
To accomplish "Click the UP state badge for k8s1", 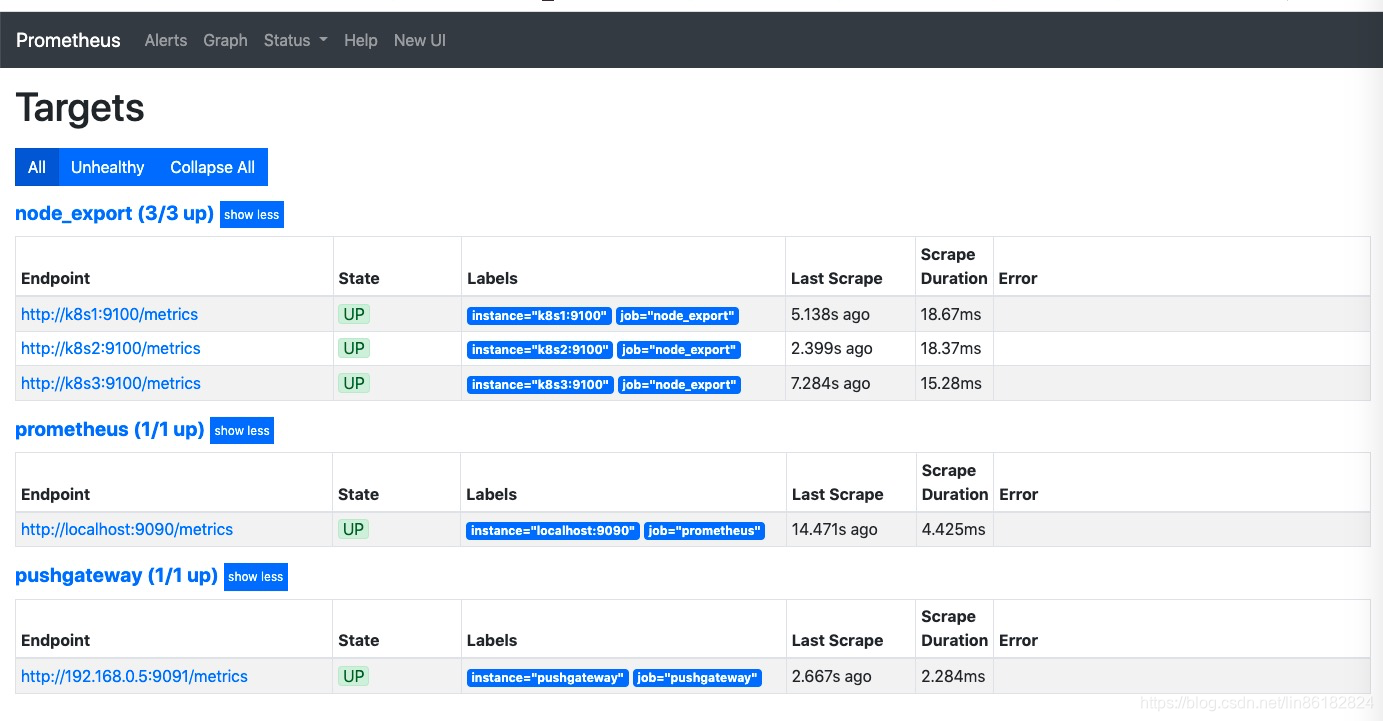I will 354,314.
